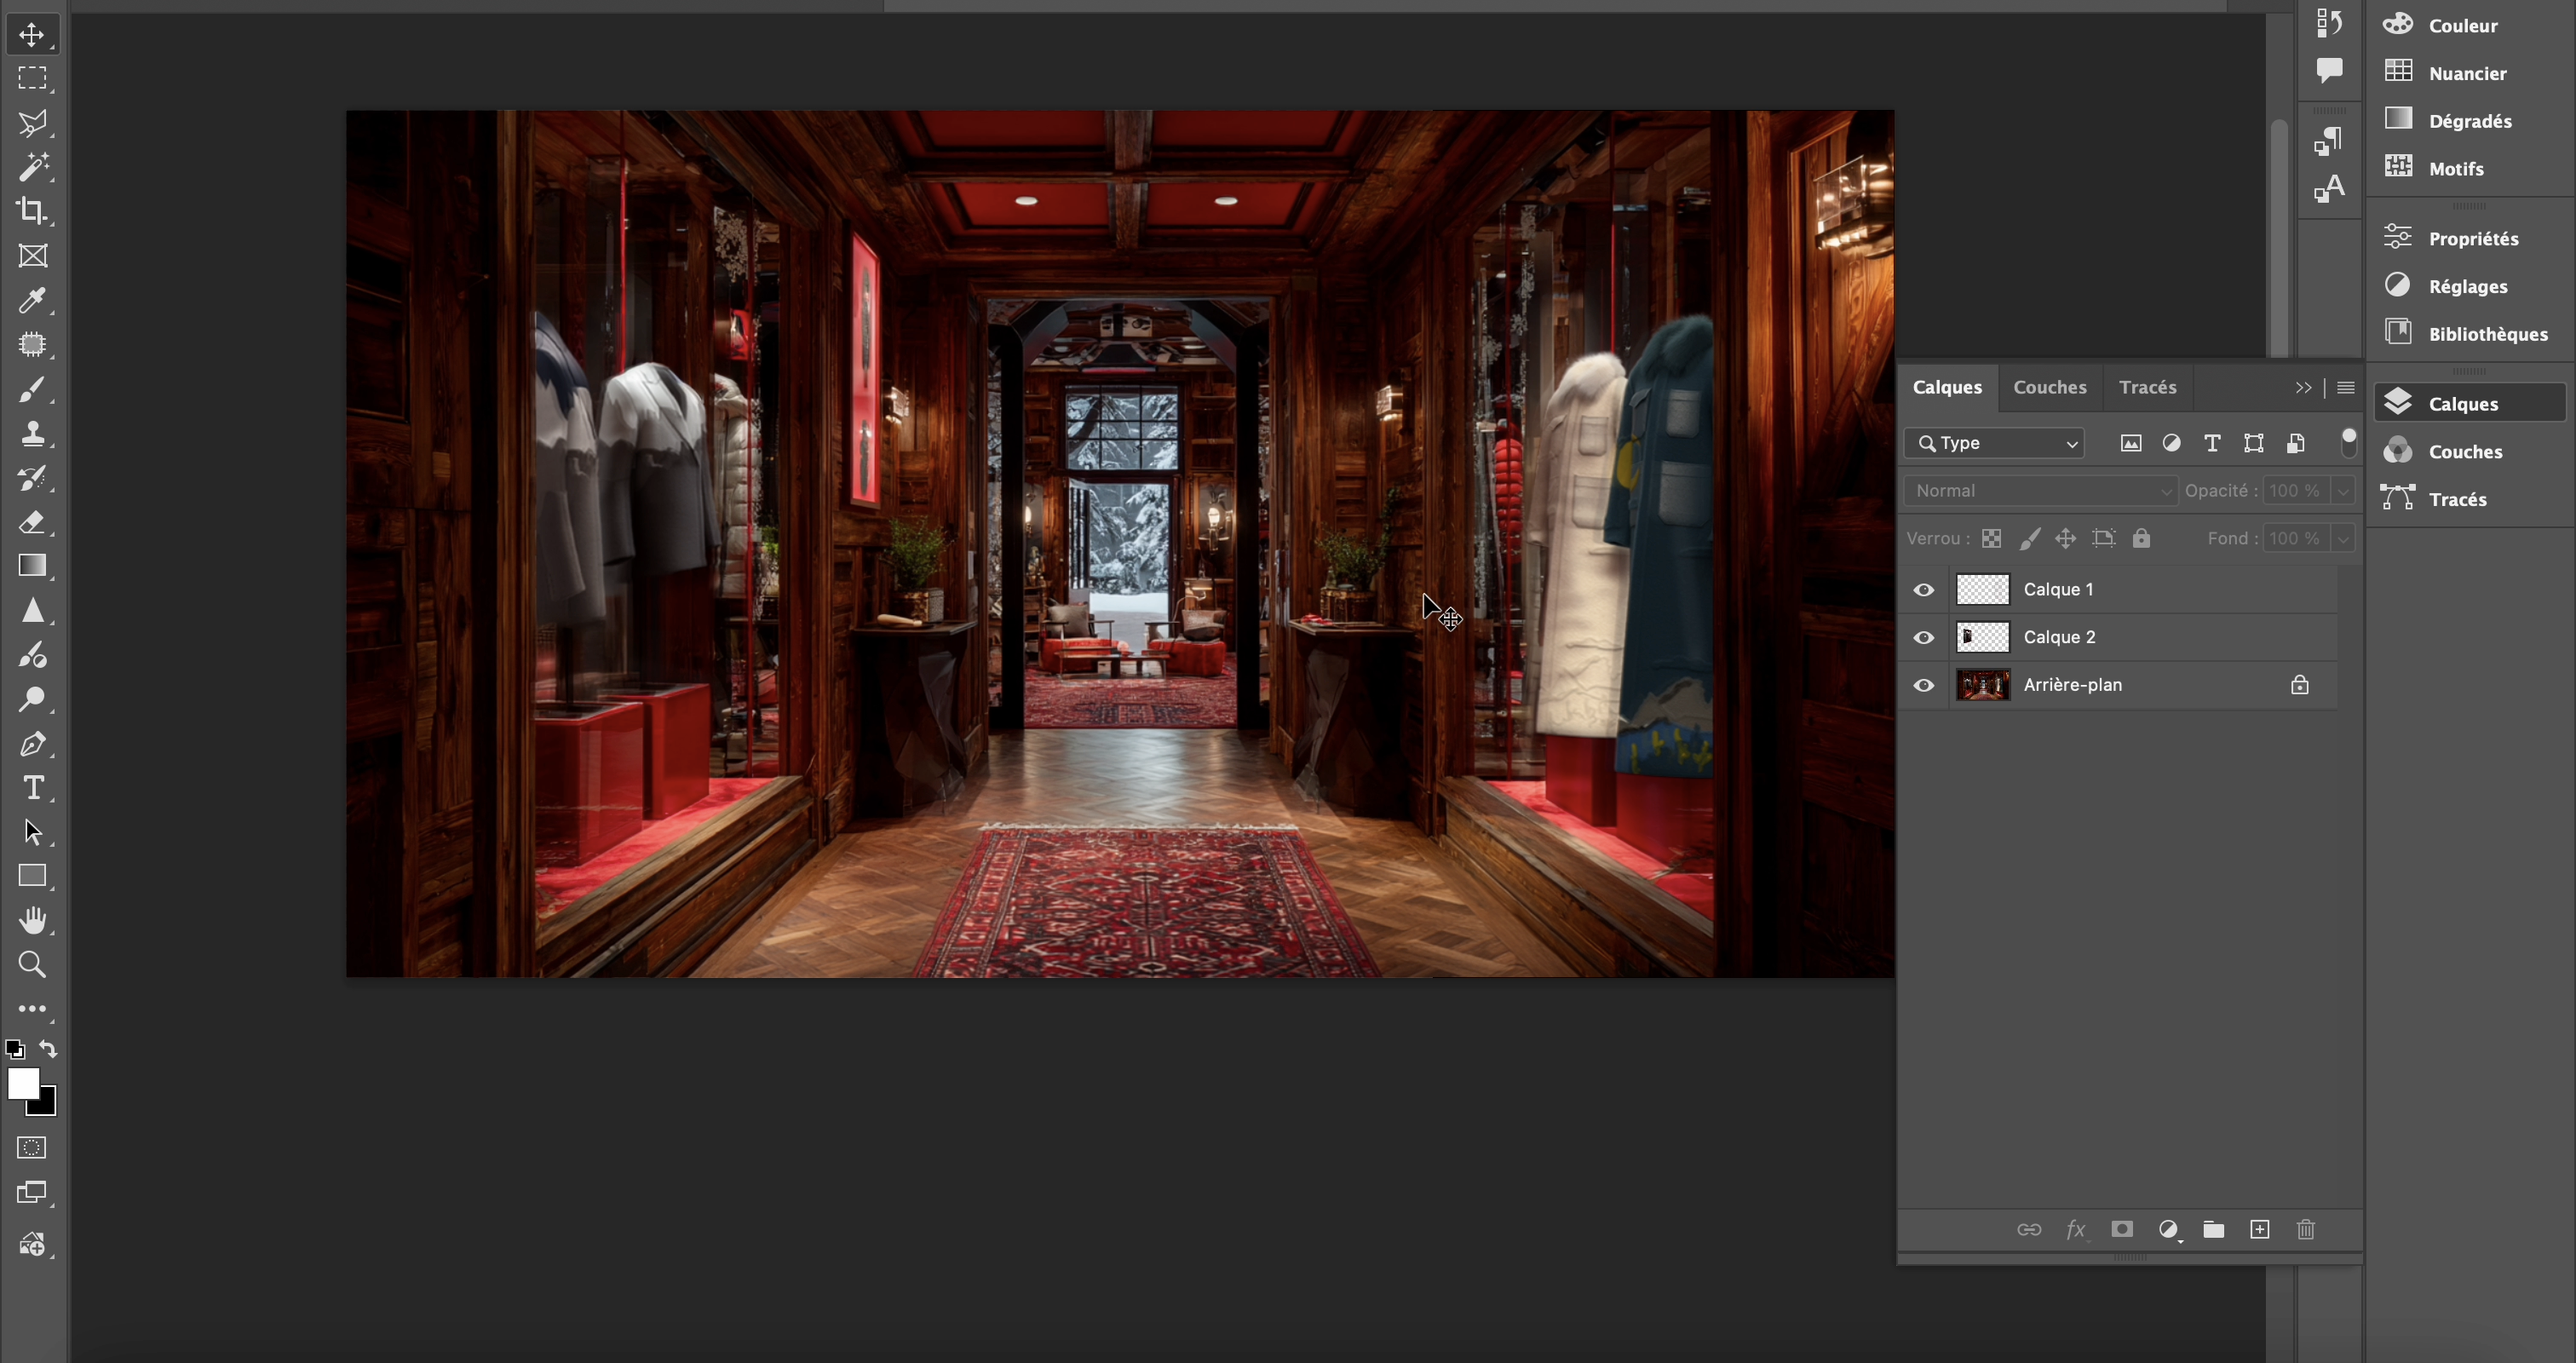
Task: Switch to the Tracés tab
Action: pos(2146,387)
